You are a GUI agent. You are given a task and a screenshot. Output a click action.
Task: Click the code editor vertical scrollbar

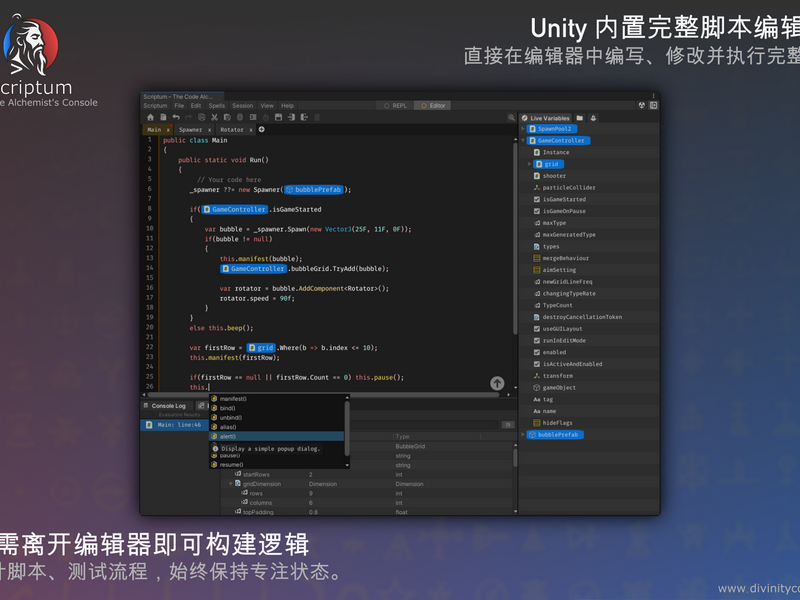pyautogui.click(x=515, y=239)
